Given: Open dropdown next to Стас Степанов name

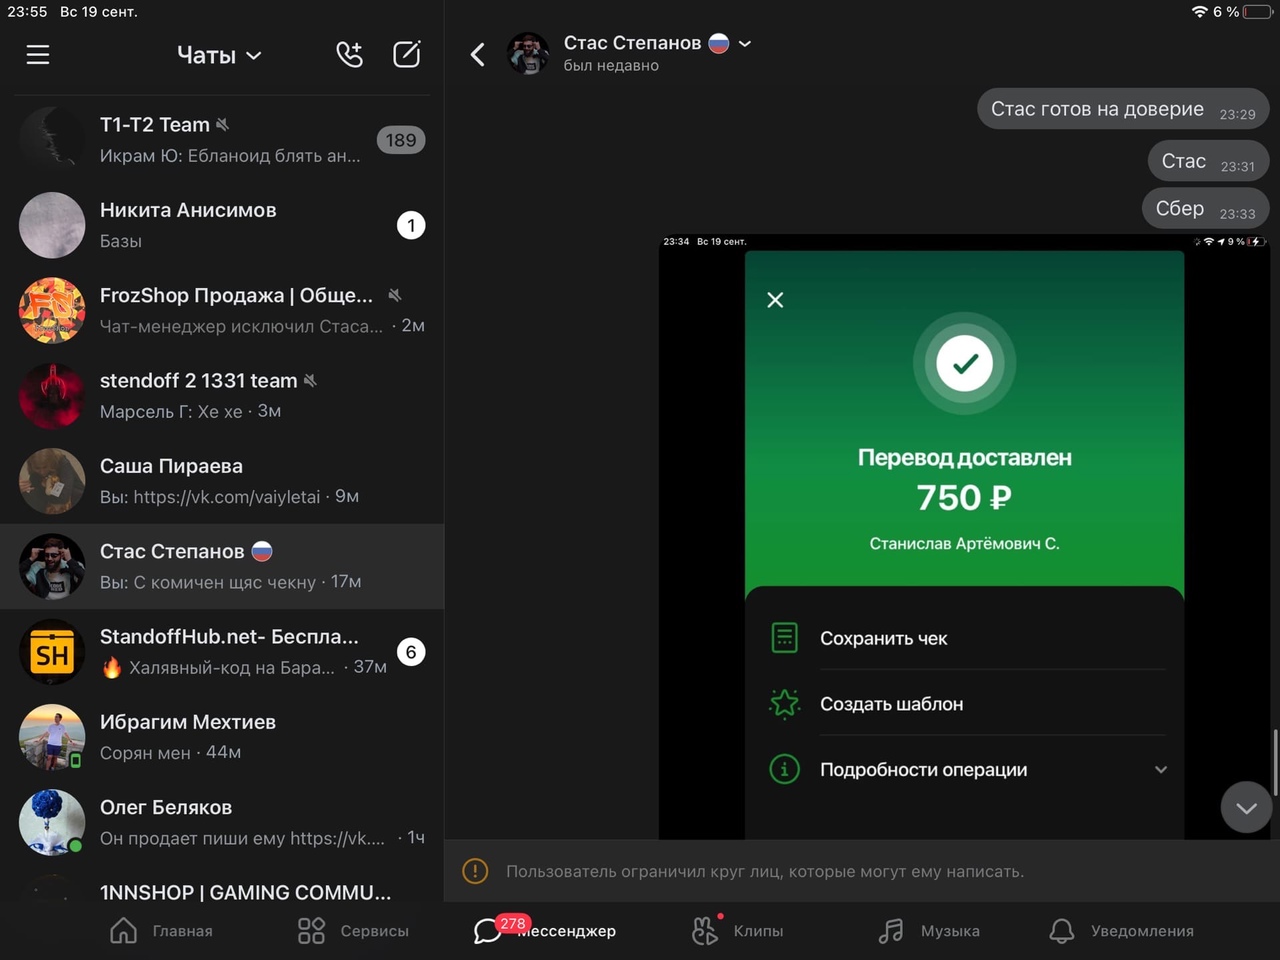Looking at the screenshot, I should point(745,44).
